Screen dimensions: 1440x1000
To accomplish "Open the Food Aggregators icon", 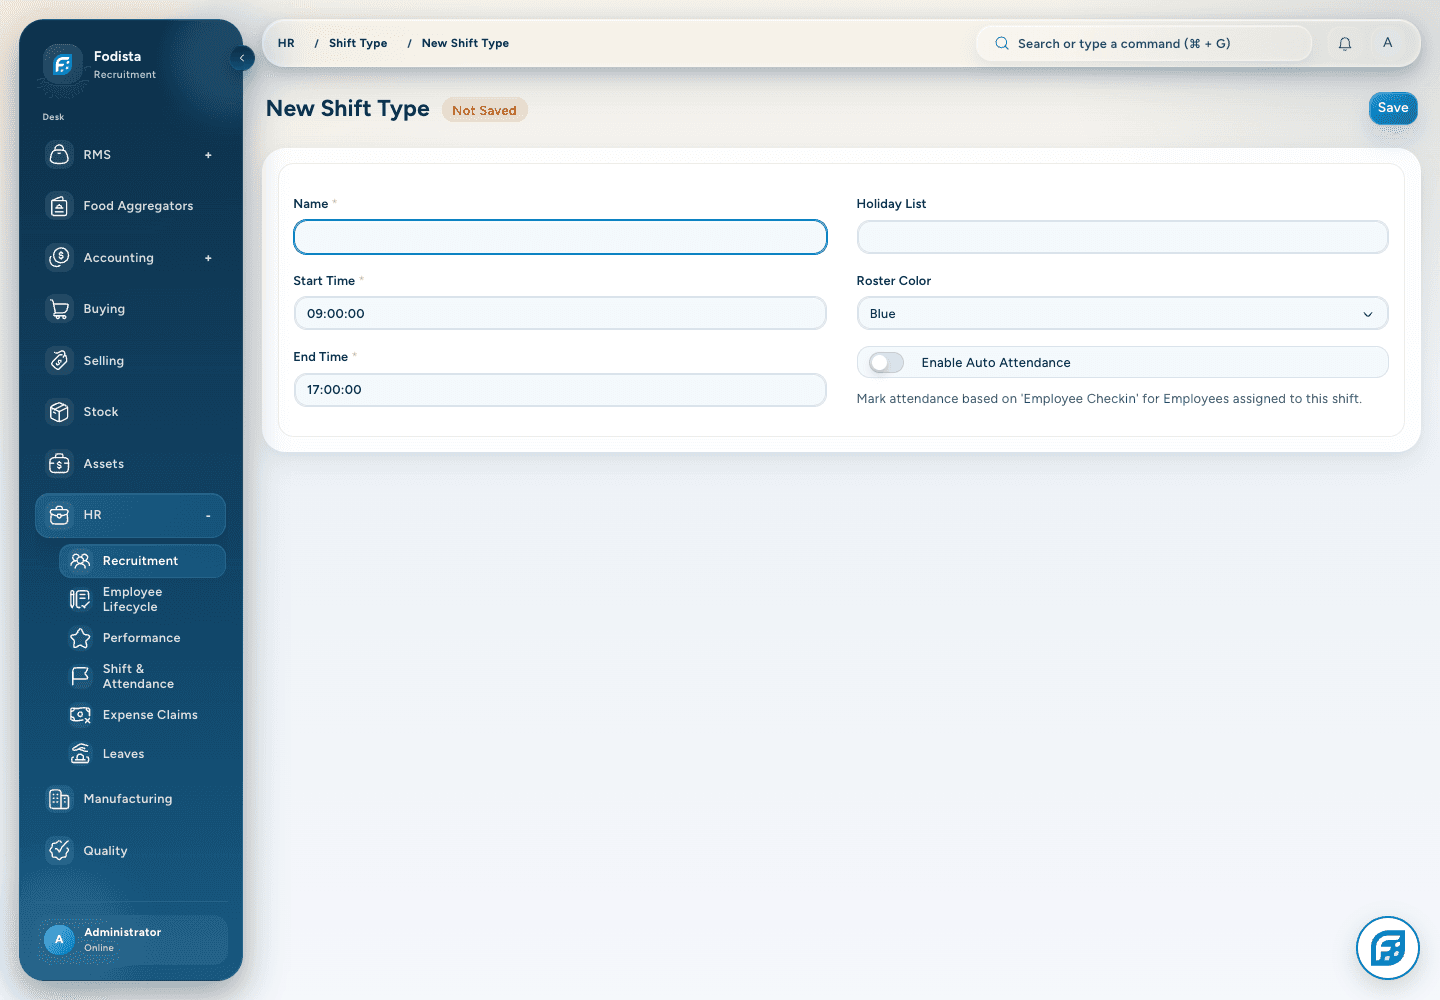I will (x=60, y=206).
